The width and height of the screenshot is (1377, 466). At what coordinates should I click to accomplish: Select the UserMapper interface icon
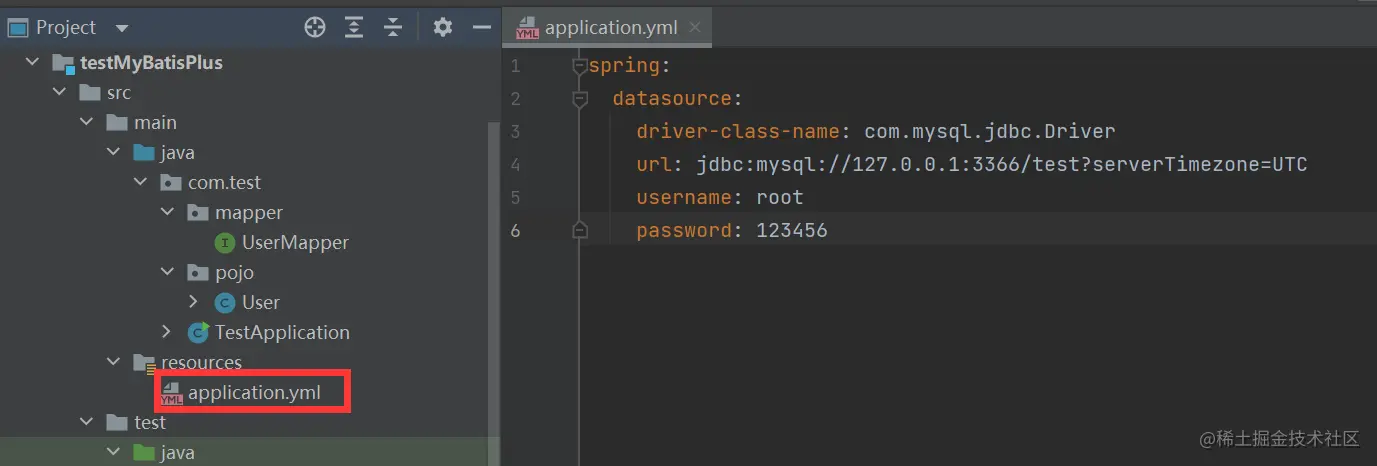pos(226,243)
